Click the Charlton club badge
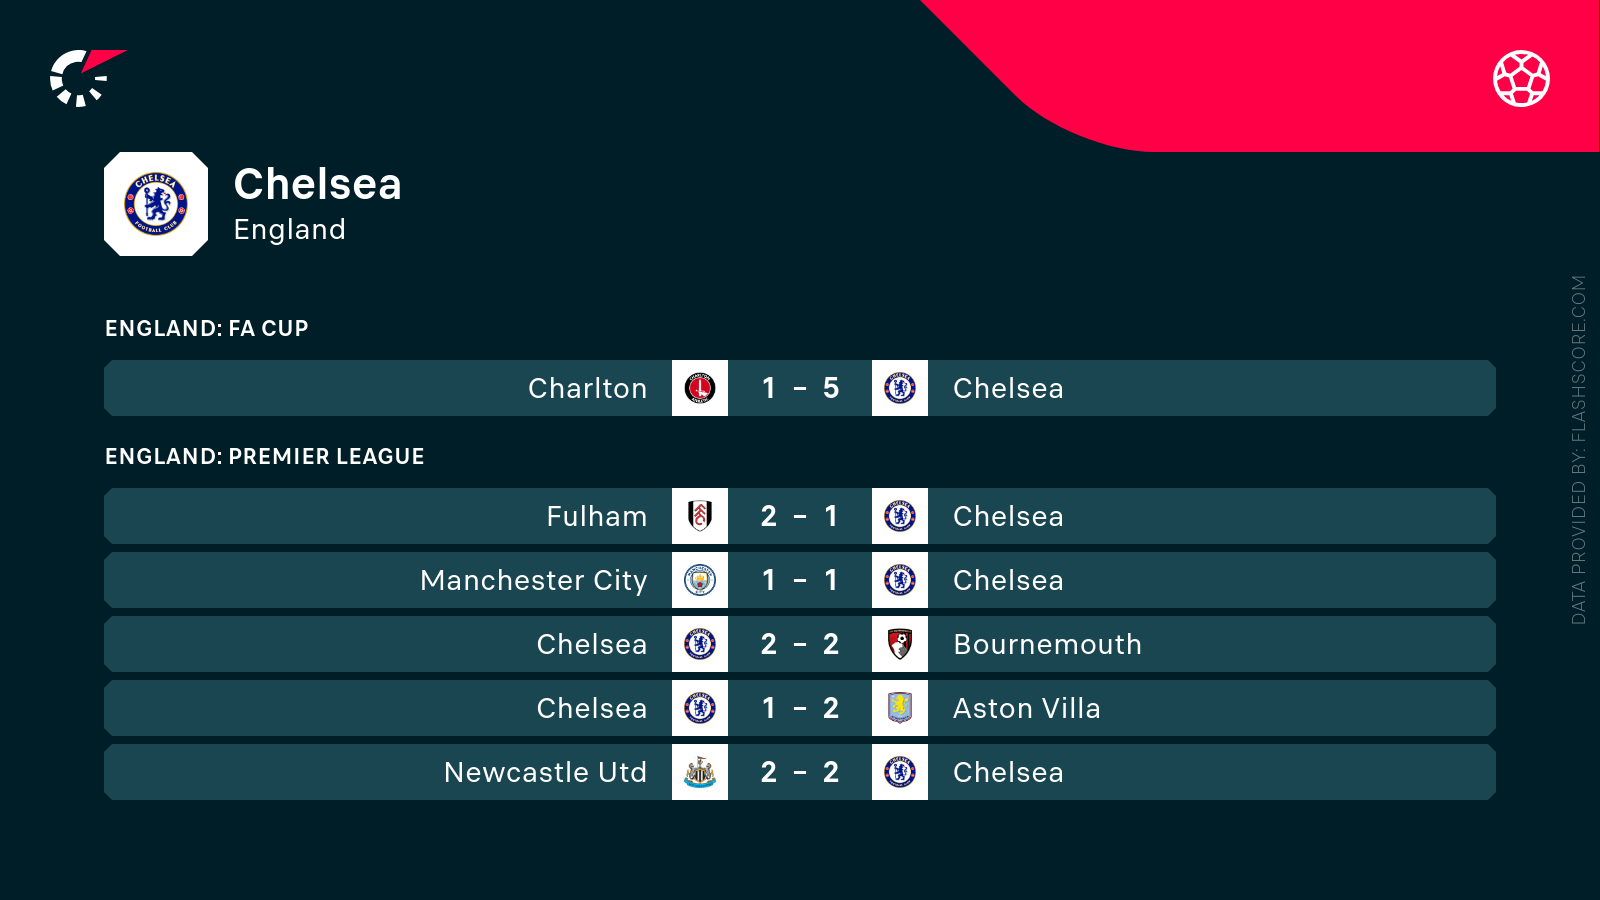 [700, 388]
